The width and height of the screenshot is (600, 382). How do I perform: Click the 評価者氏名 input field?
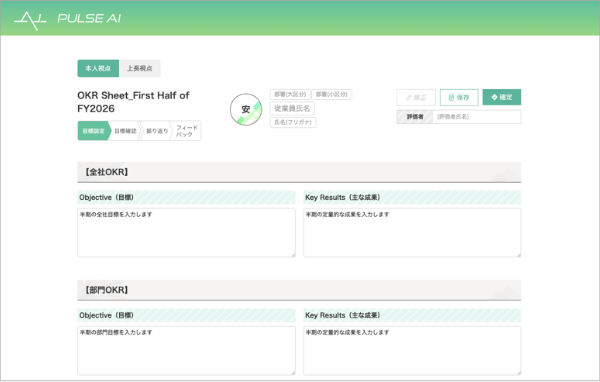pyautogui.click(x=477, y=117)
